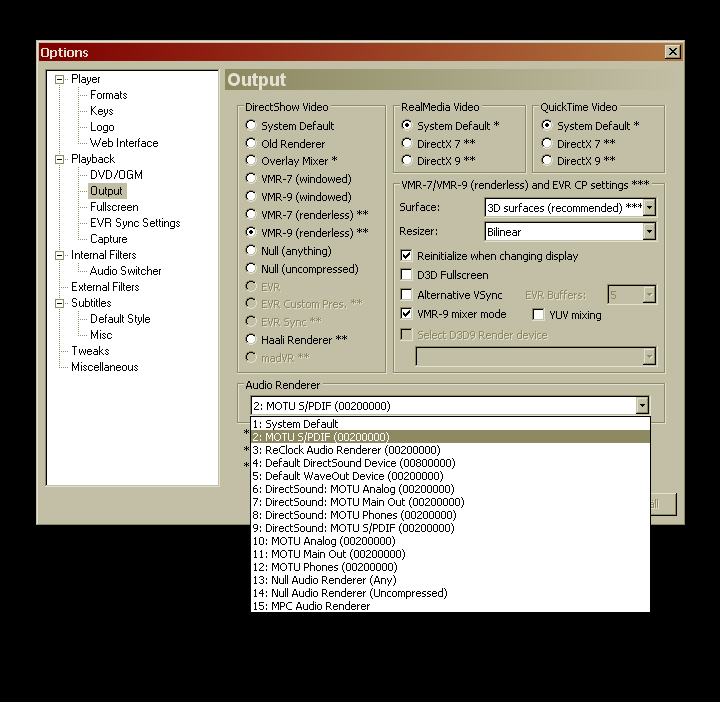This screenshot has width=720, height=702.
Task: Choose 5: Default WaveOut Device
Action: (450, 476)
